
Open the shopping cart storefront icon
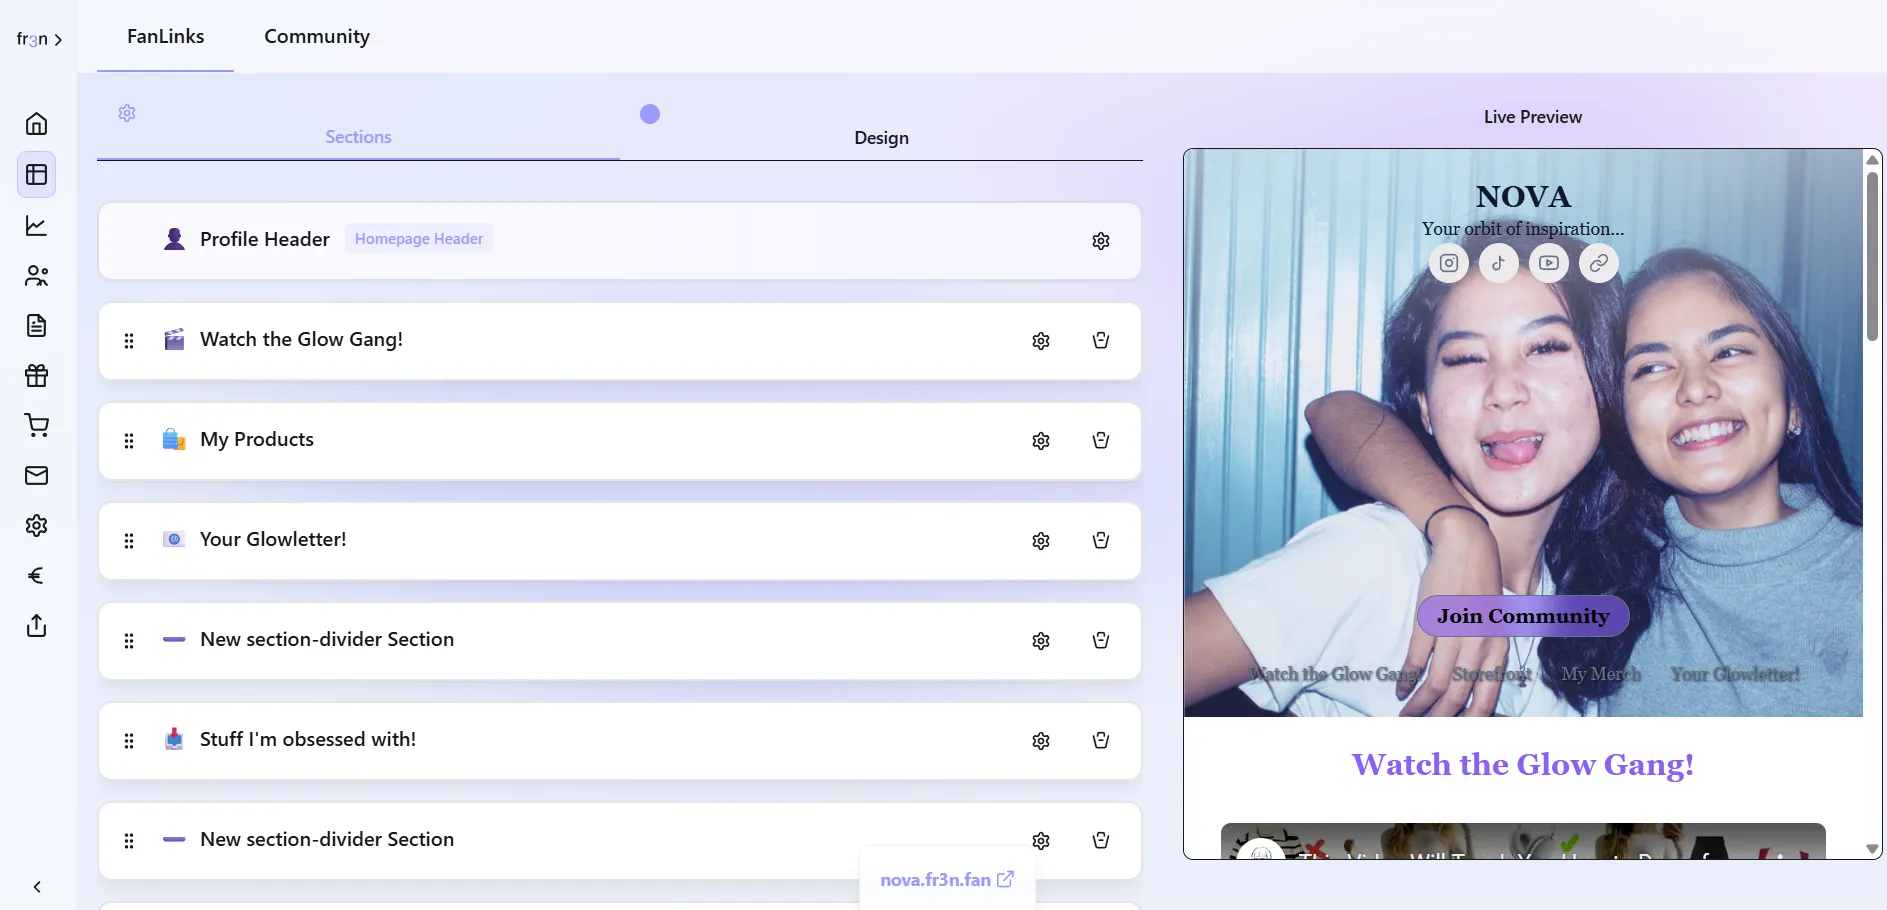click(x=36, y=425)
